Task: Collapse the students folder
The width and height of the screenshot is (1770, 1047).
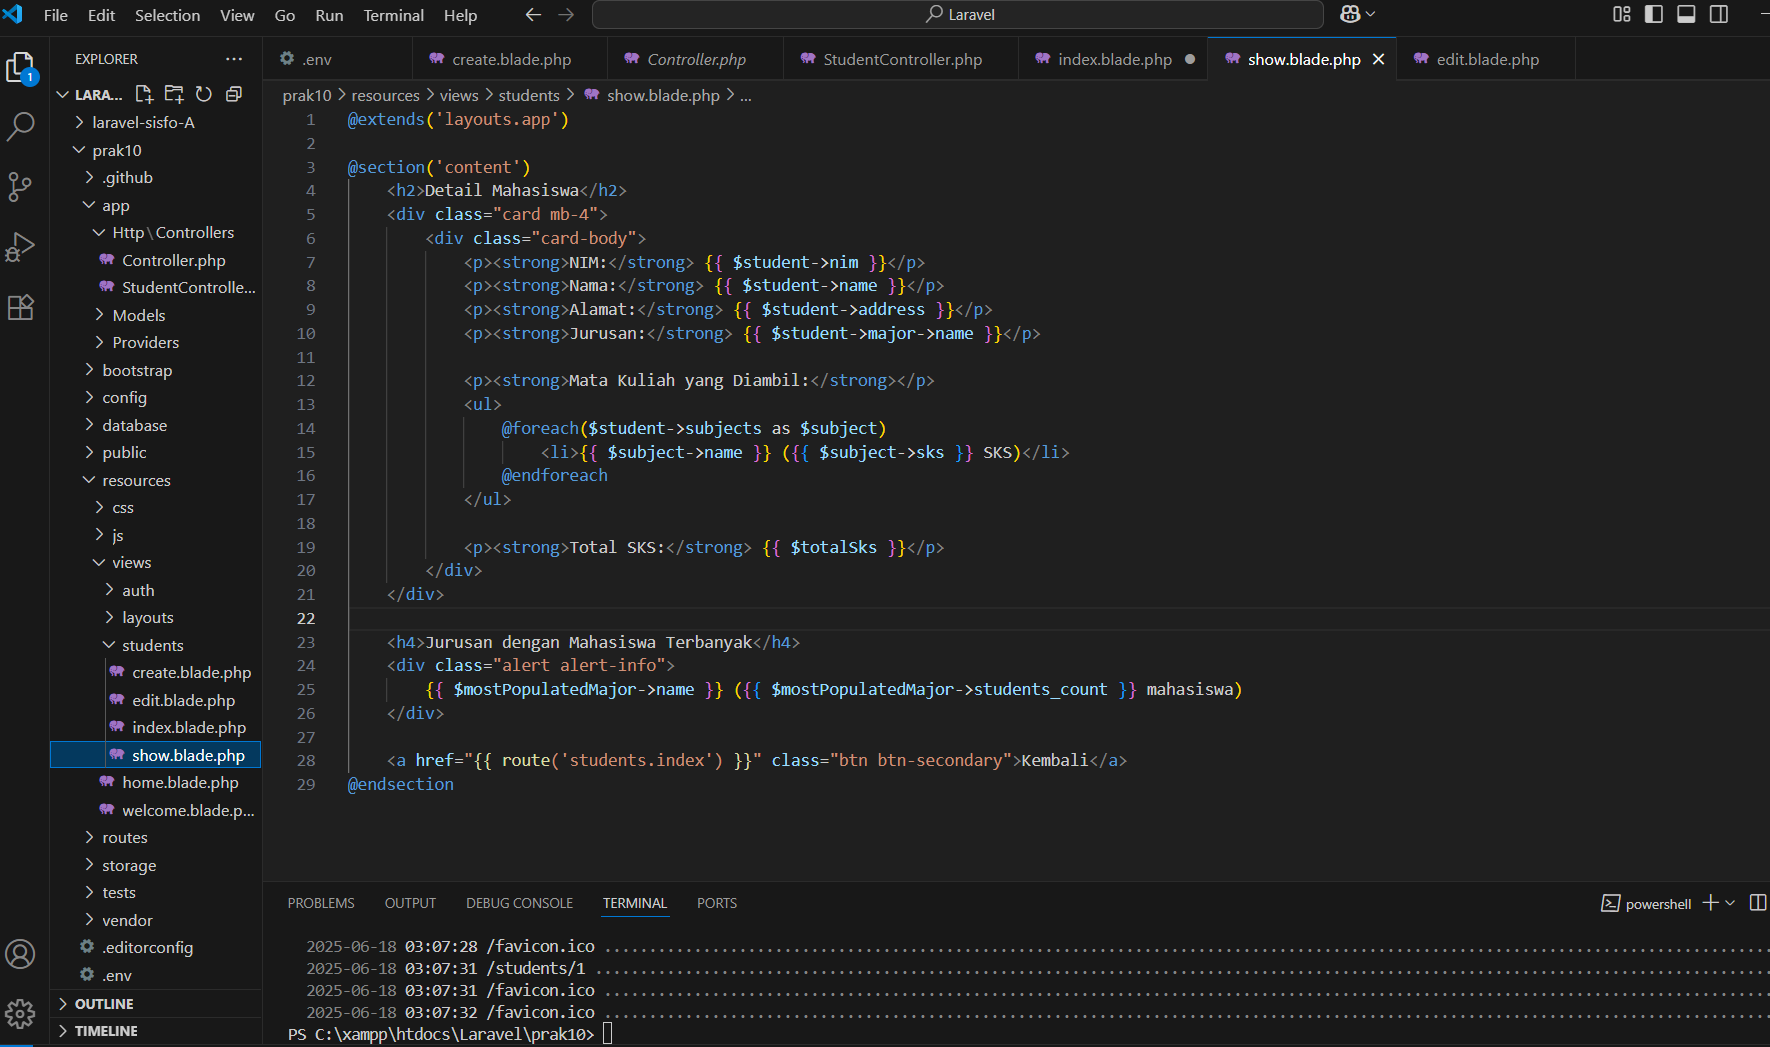Action: pos(152,646)
